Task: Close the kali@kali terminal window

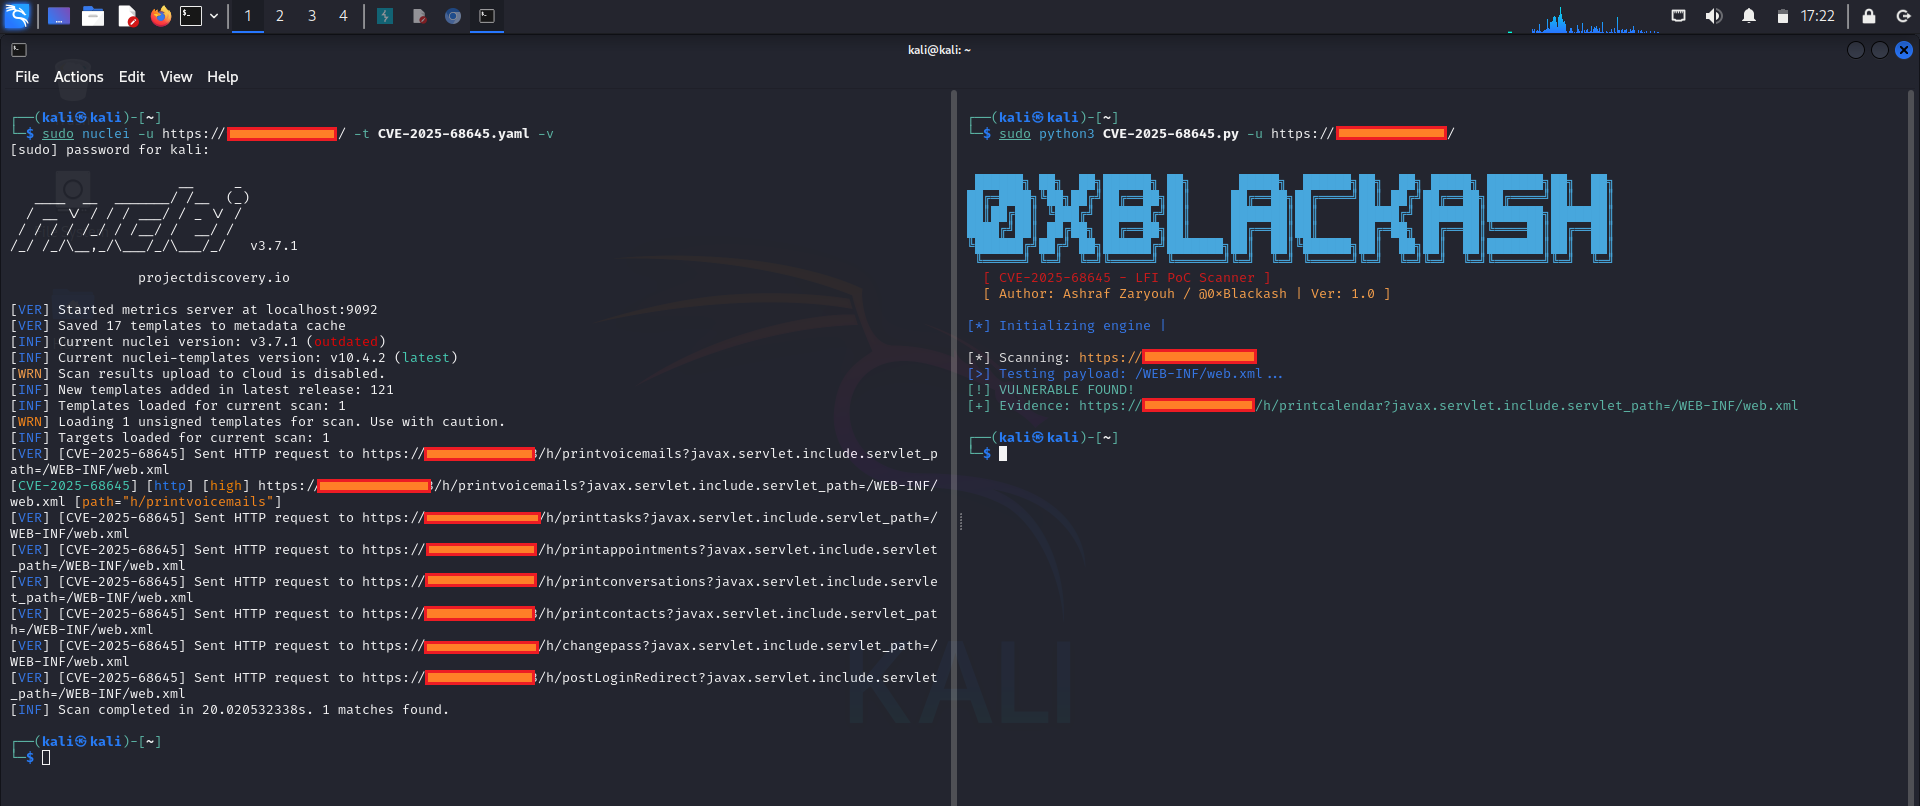Action: (1904, 50)
